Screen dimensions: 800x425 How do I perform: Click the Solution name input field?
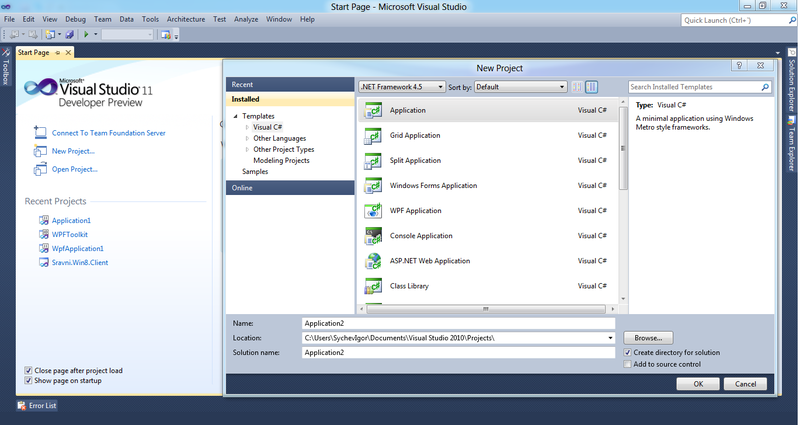pyautogui.click(x=458, y=353)
